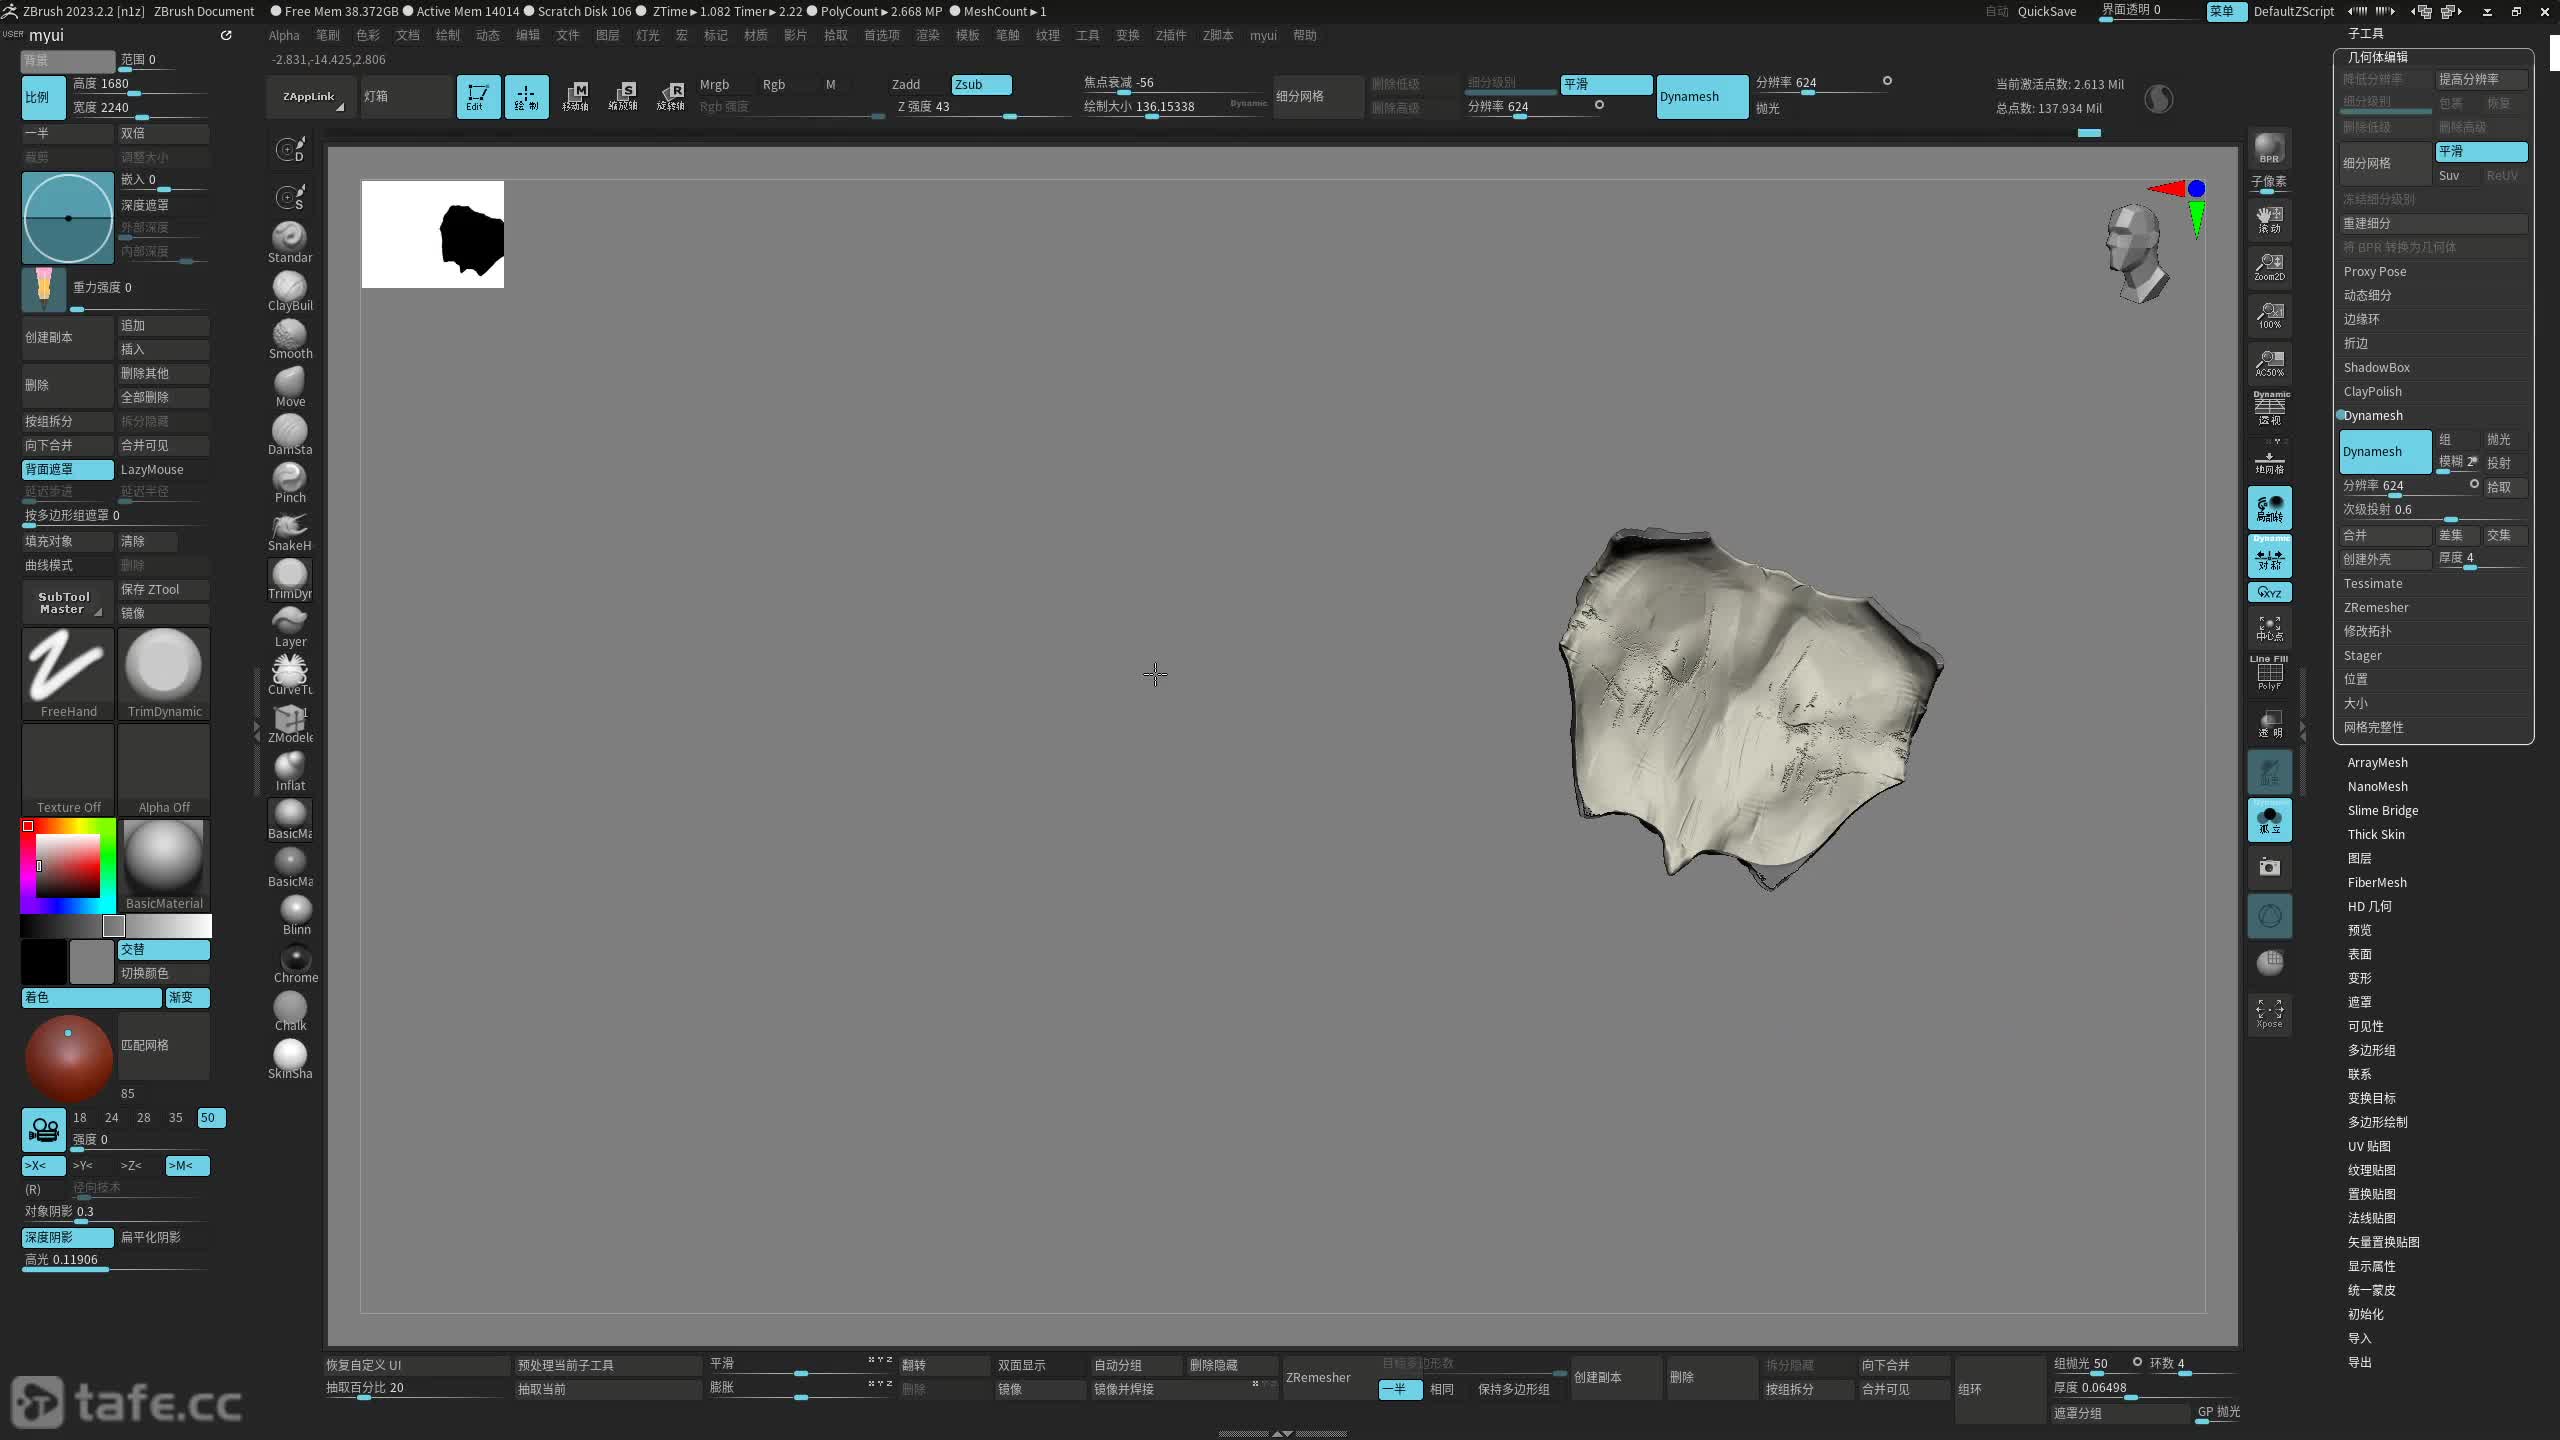Select the ClayBuildup brush icon
Screen dimensions: 2560x1440
(290, 288)
